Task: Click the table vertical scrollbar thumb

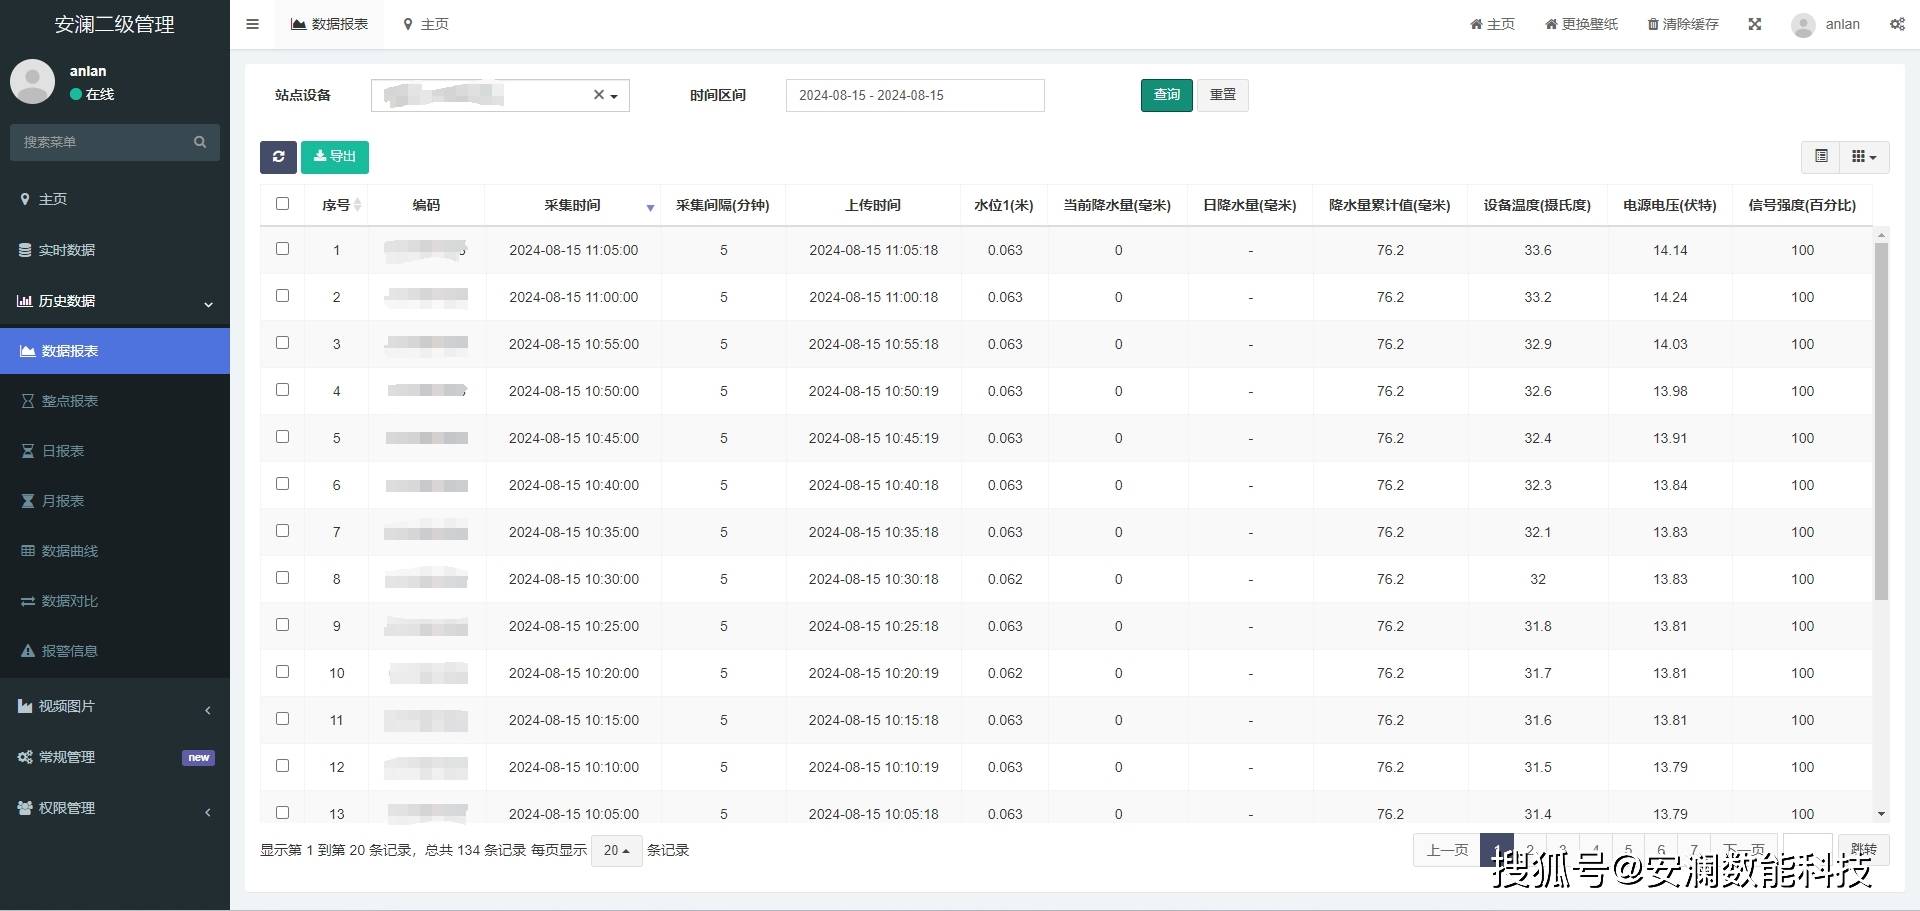Action: [1881, 420]
